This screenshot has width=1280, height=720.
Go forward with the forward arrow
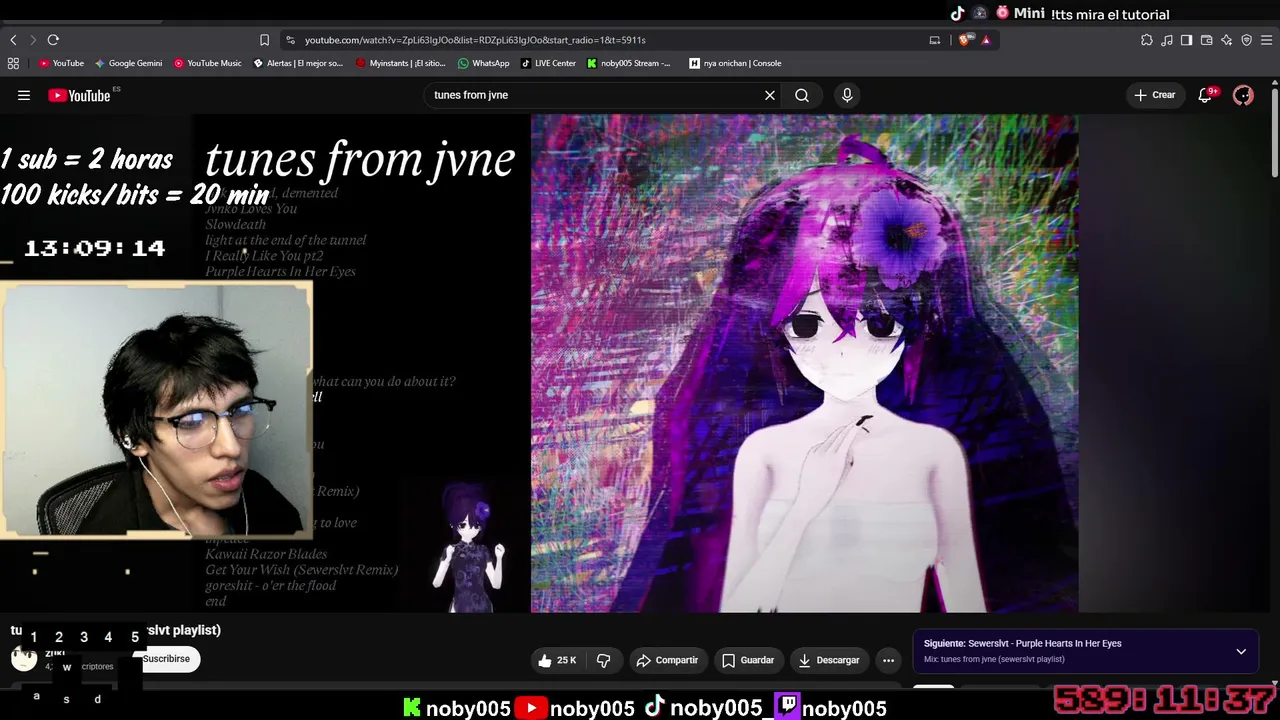[x=33, y=40]
